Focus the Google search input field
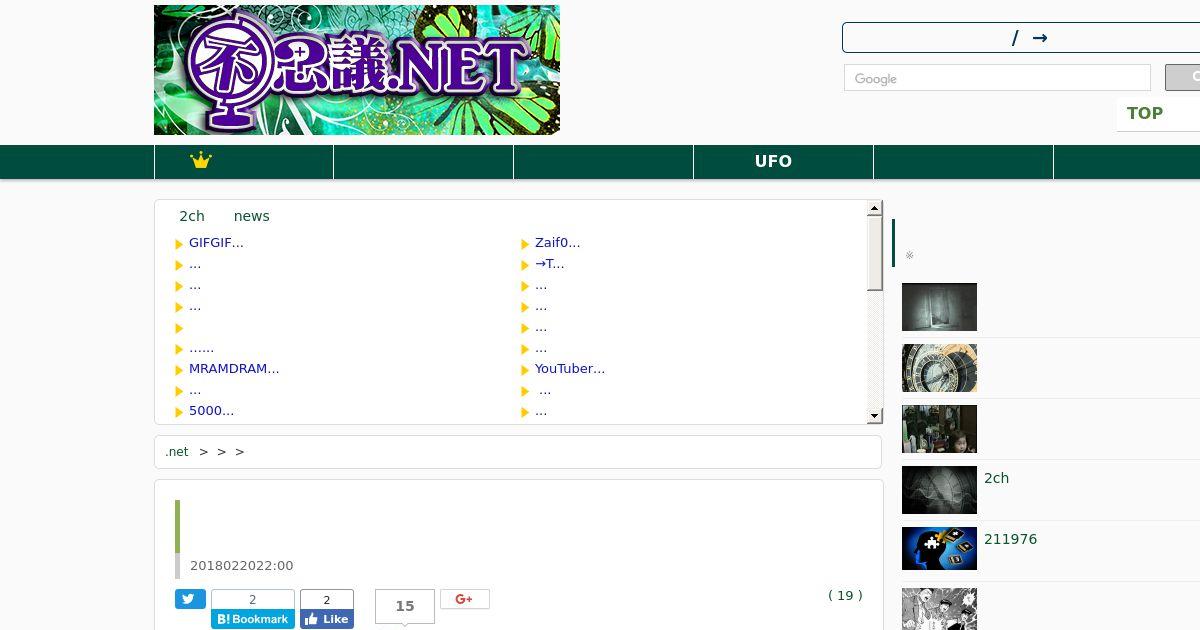 [997, 78]
